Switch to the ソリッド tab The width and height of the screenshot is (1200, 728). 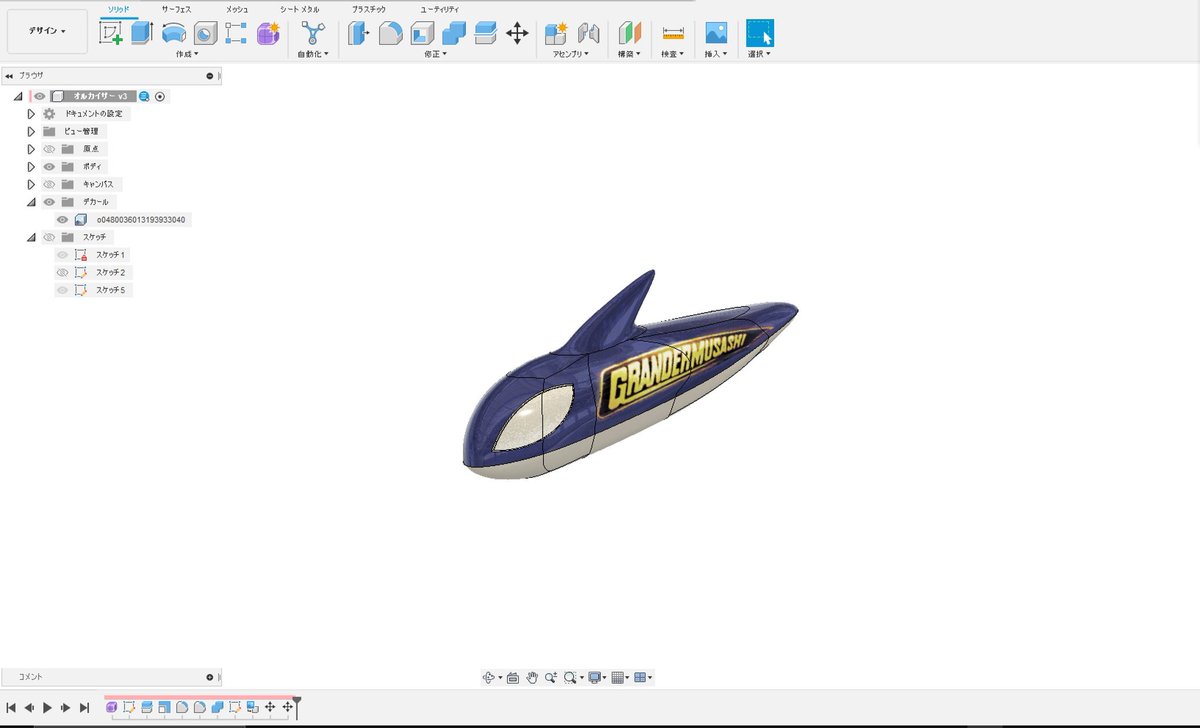(118, 8)
